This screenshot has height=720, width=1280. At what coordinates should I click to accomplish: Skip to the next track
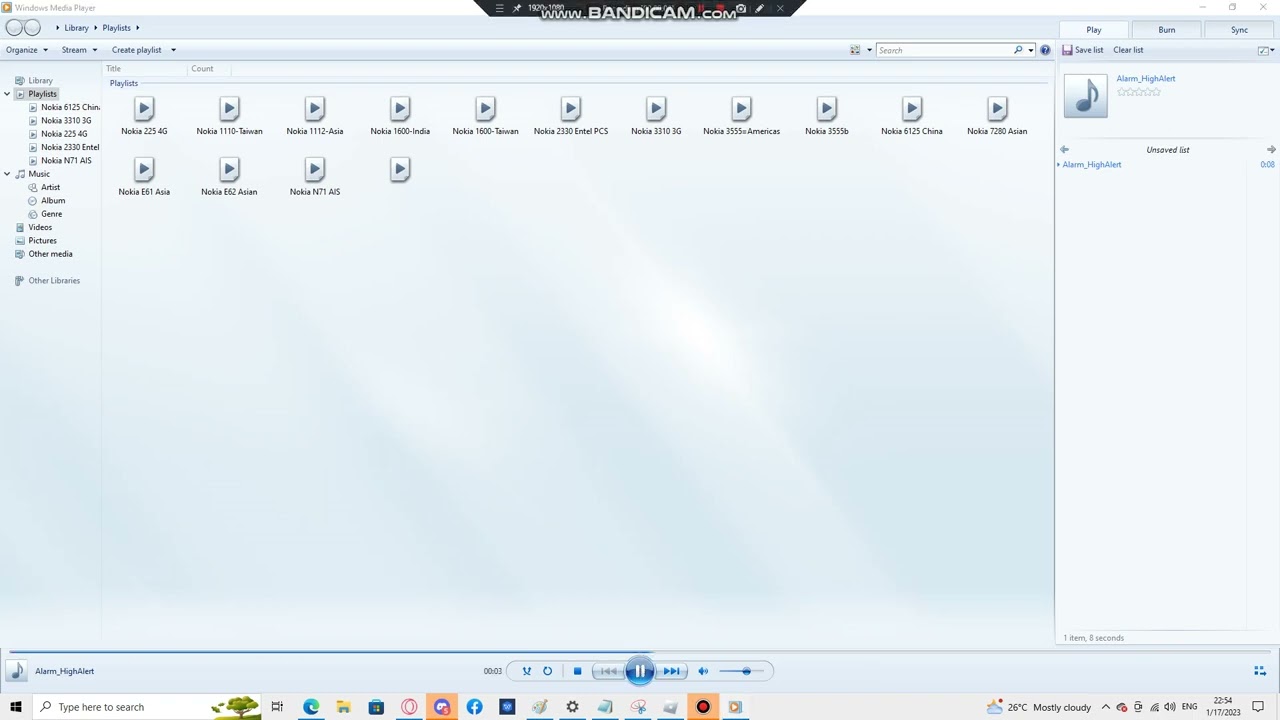[x=671, y=671]
